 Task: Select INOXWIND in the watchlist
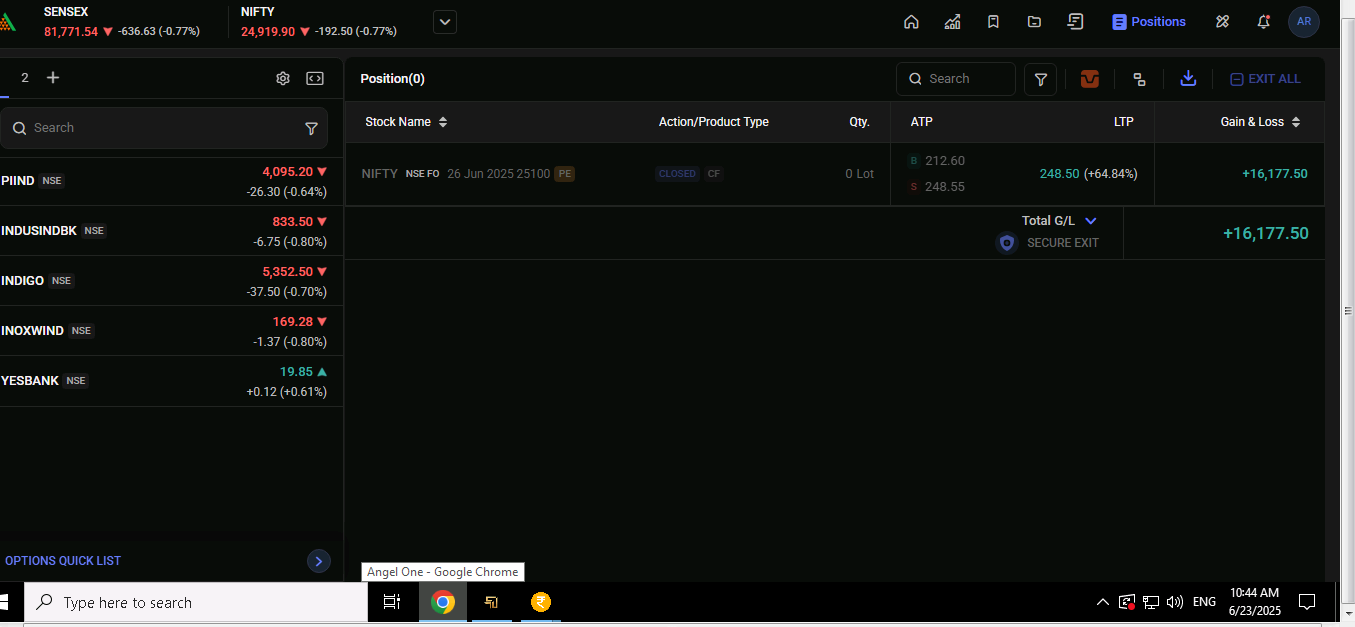point(171,331)
